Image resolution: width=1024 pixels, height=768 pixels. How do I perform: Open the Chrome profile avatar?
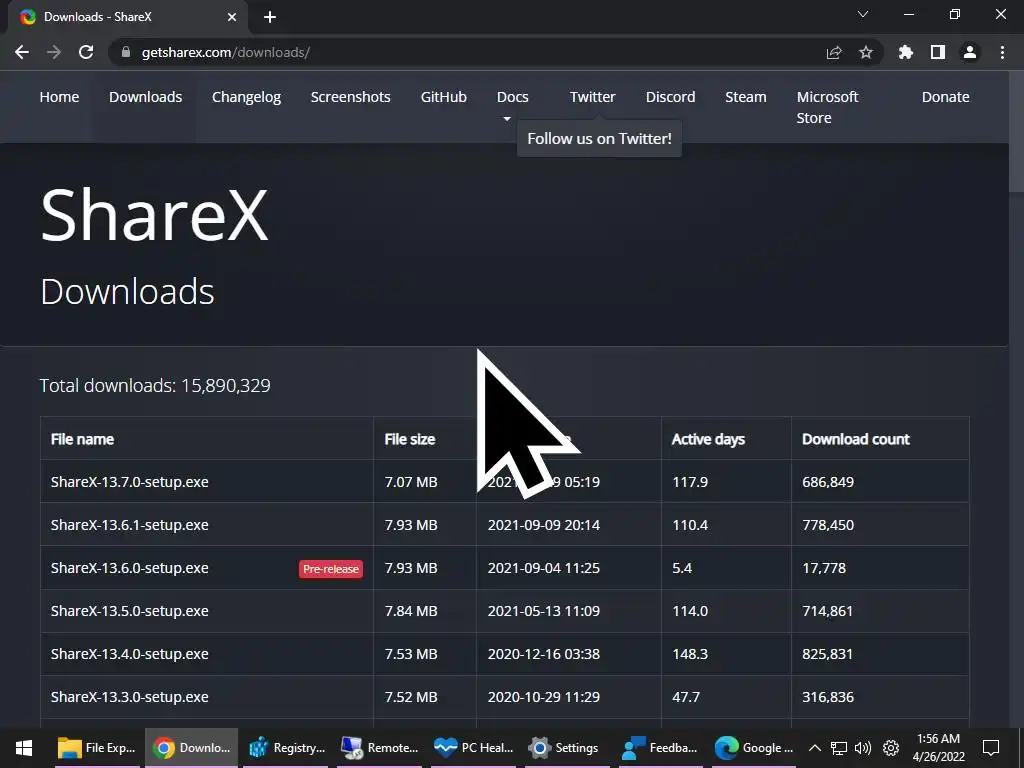coord(970,52)
